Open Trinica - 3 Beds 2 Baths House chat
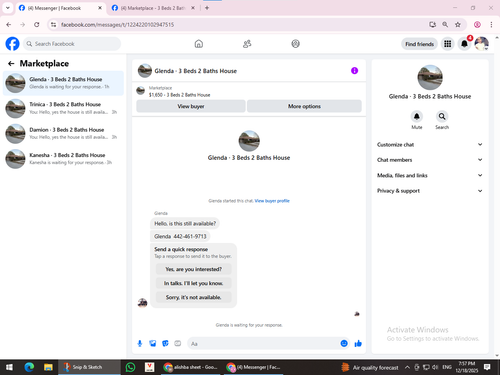The image size is (500, 375). click(x=63, y=108)
